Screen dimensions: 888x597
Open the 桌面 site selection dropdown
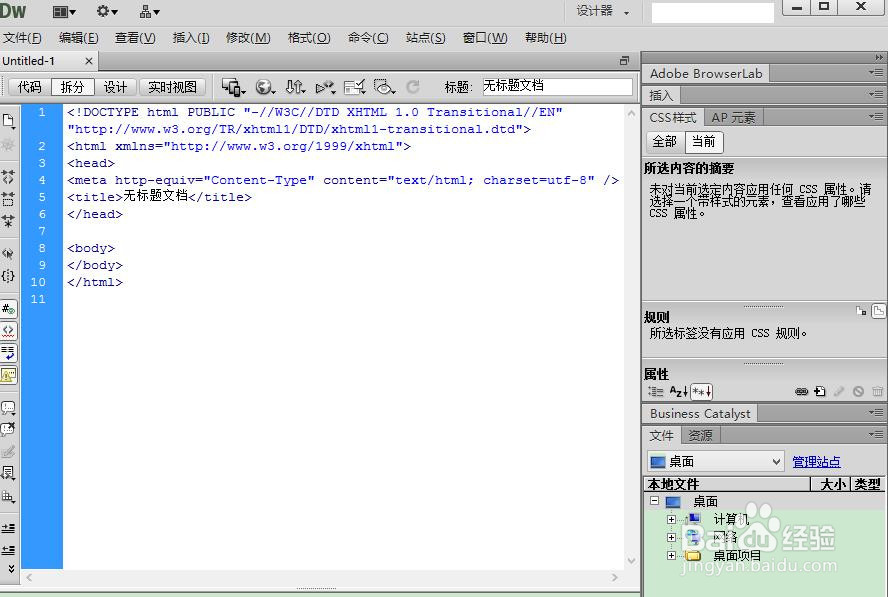[715, 462]
